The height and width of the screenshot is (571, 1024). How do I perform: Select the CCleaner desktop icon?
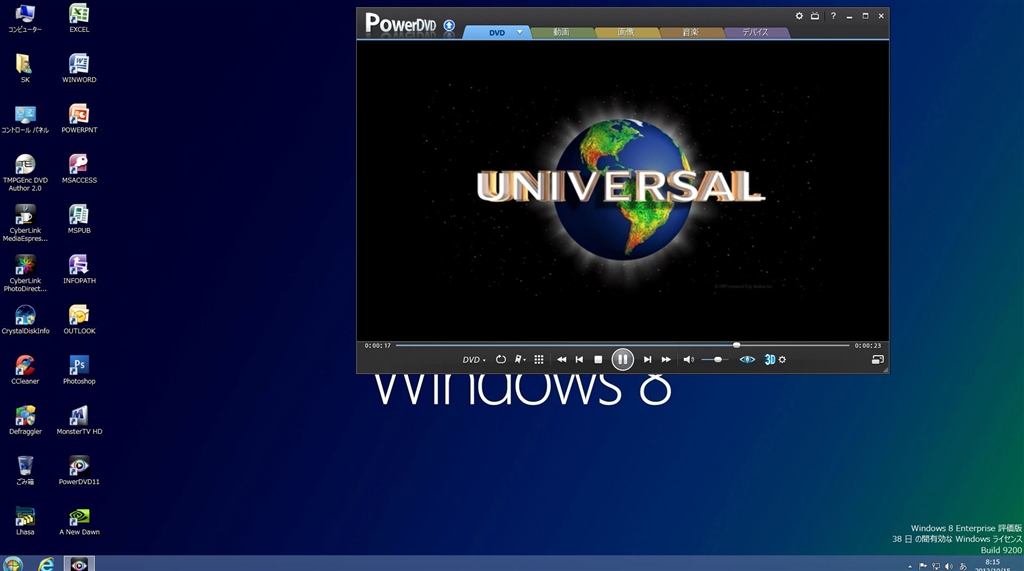(25, 370)
